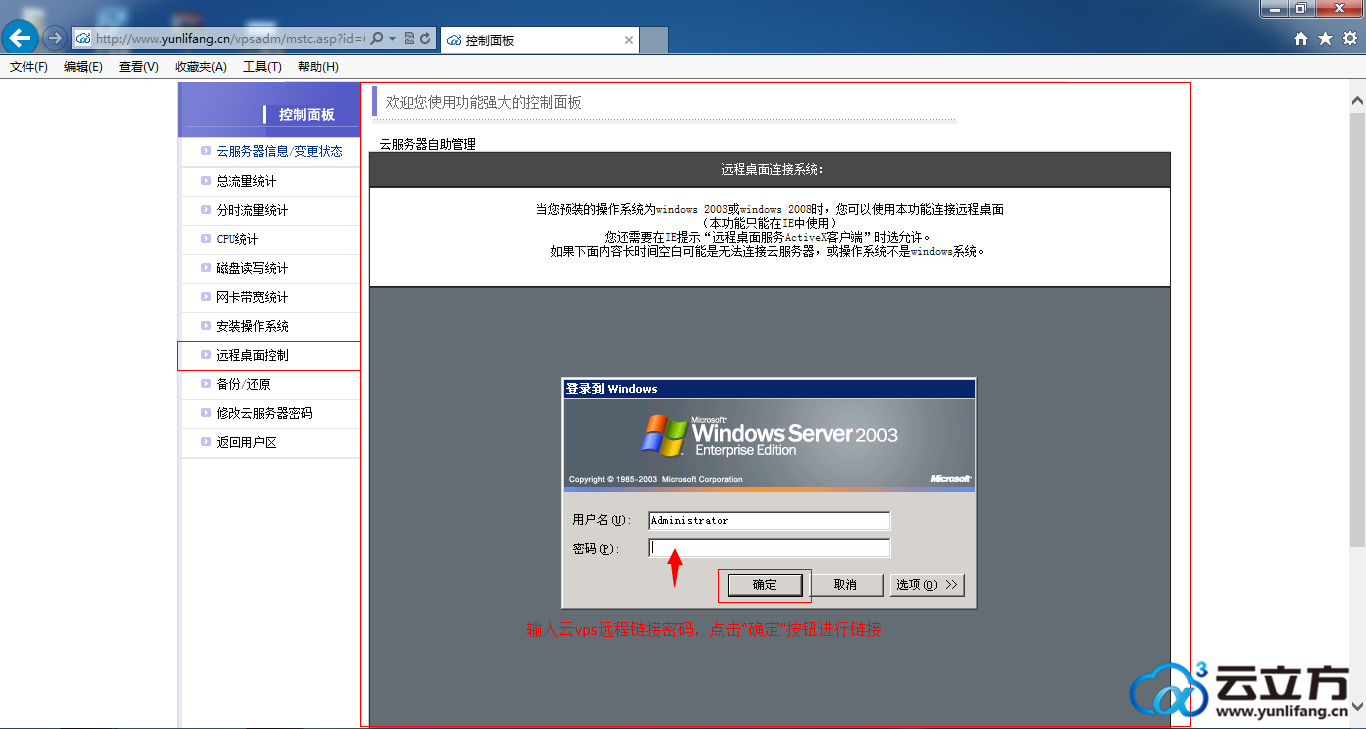Click the 取消 button in the login dialog
Screen dimensions: 1366x729
point(846,585)
